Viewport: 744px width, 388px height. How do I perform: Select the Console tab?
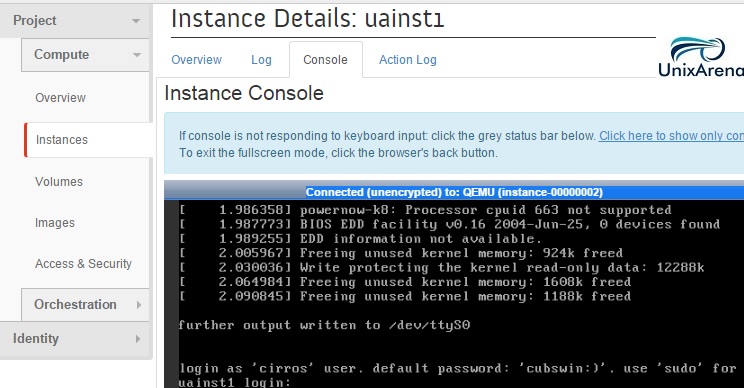coord(326,60)
